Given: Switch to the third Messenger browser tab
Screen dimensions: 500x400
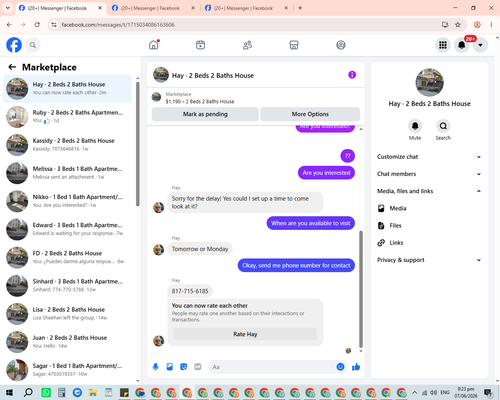Looking at the screenshot, I should pyautogui.click(x=247, y=8).
